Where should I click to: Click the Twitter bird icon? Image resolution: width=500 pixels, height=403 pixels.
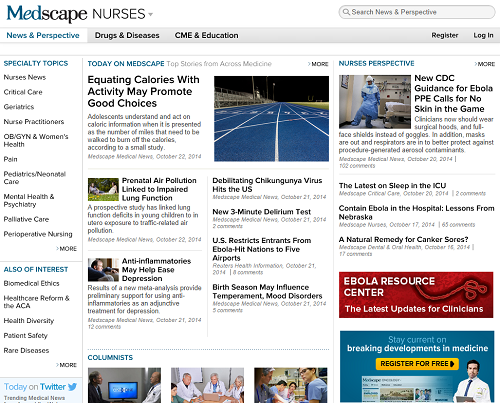(72, 387)
